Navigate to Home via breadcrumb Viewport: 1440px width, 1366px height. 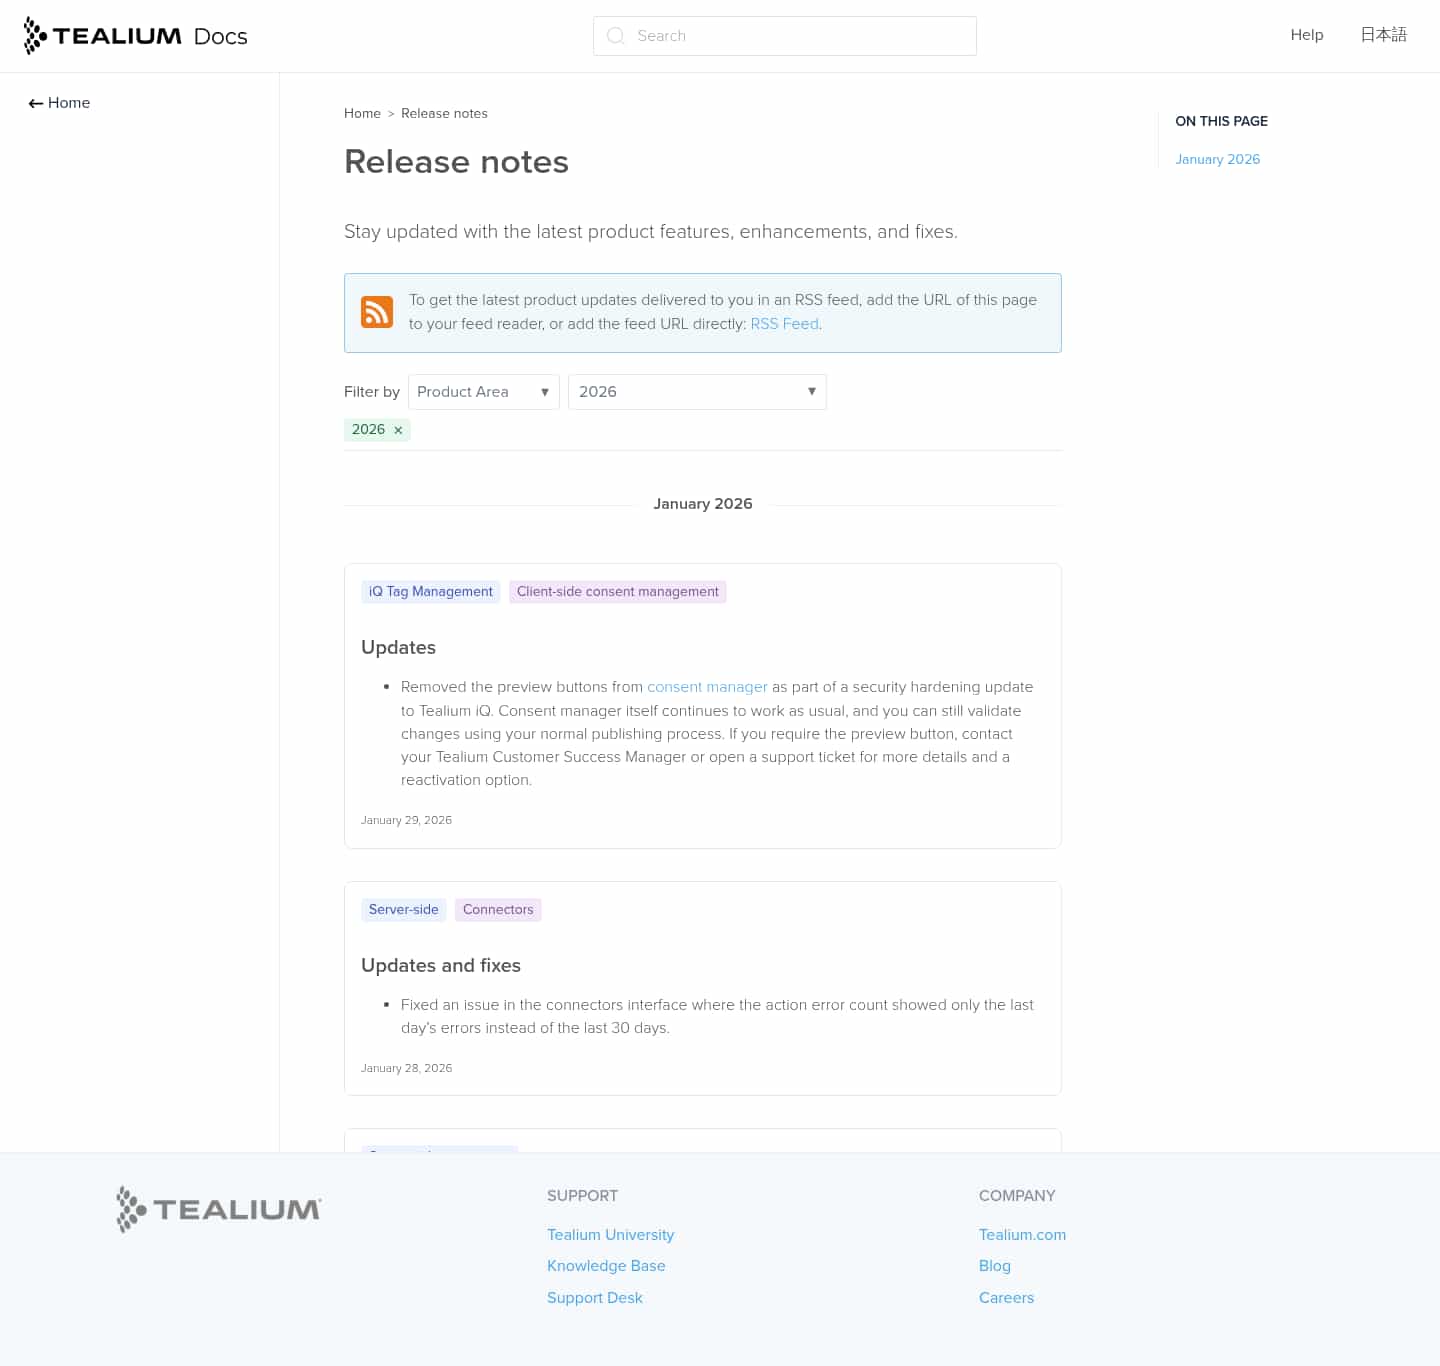[362, 113]
